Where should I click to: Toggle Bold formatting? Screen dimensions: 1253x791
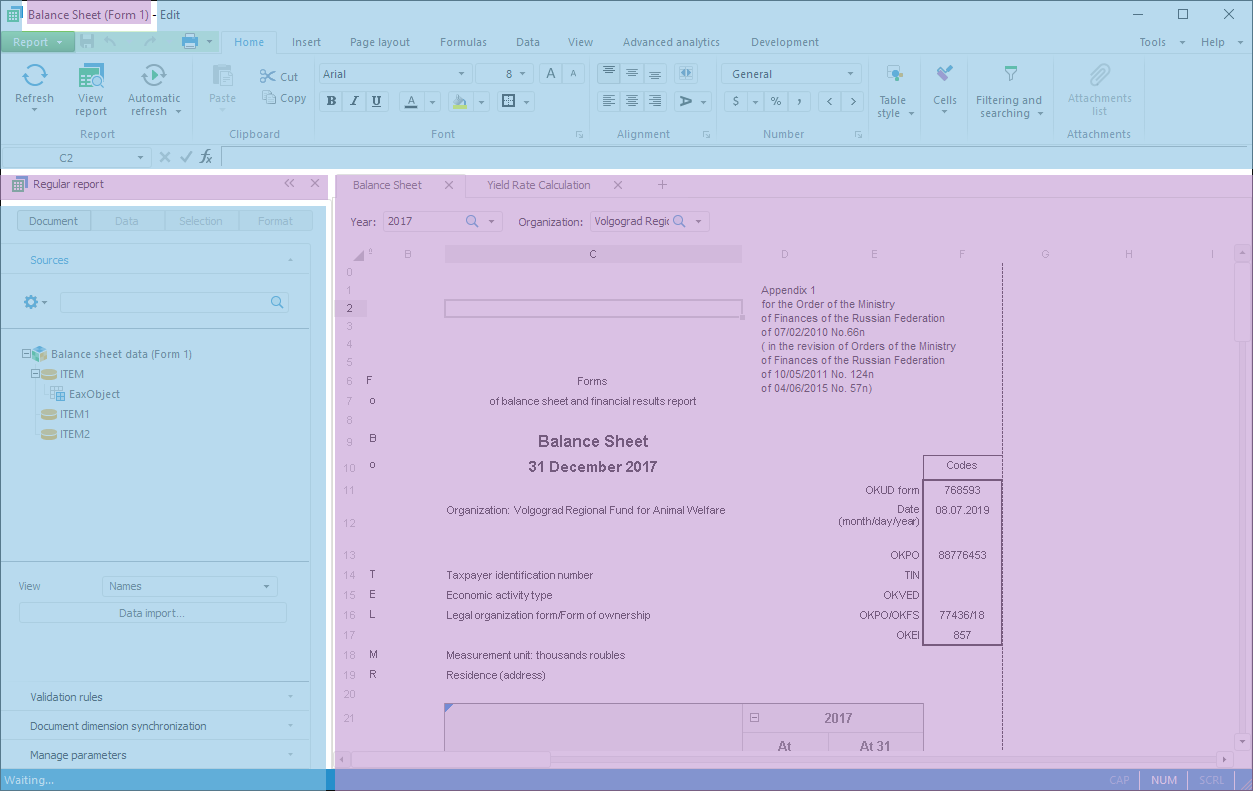pos(331,101)
